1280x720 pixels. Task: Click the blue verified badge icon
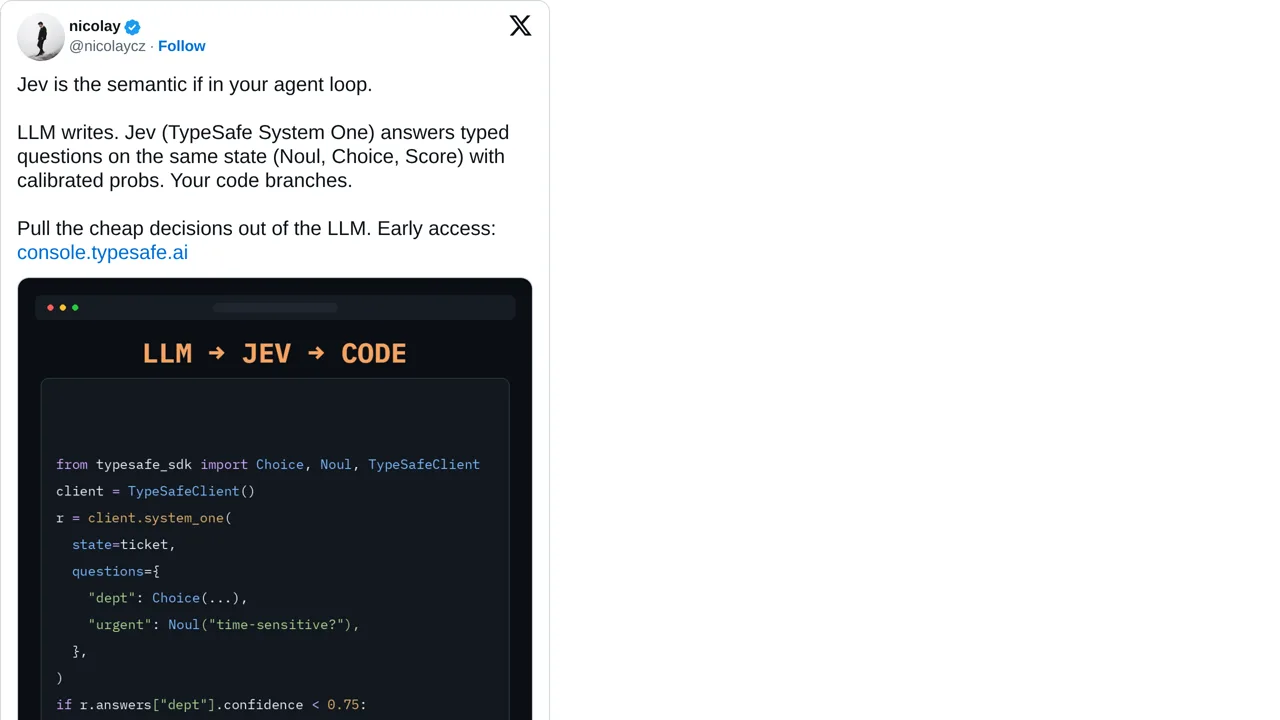132,27
